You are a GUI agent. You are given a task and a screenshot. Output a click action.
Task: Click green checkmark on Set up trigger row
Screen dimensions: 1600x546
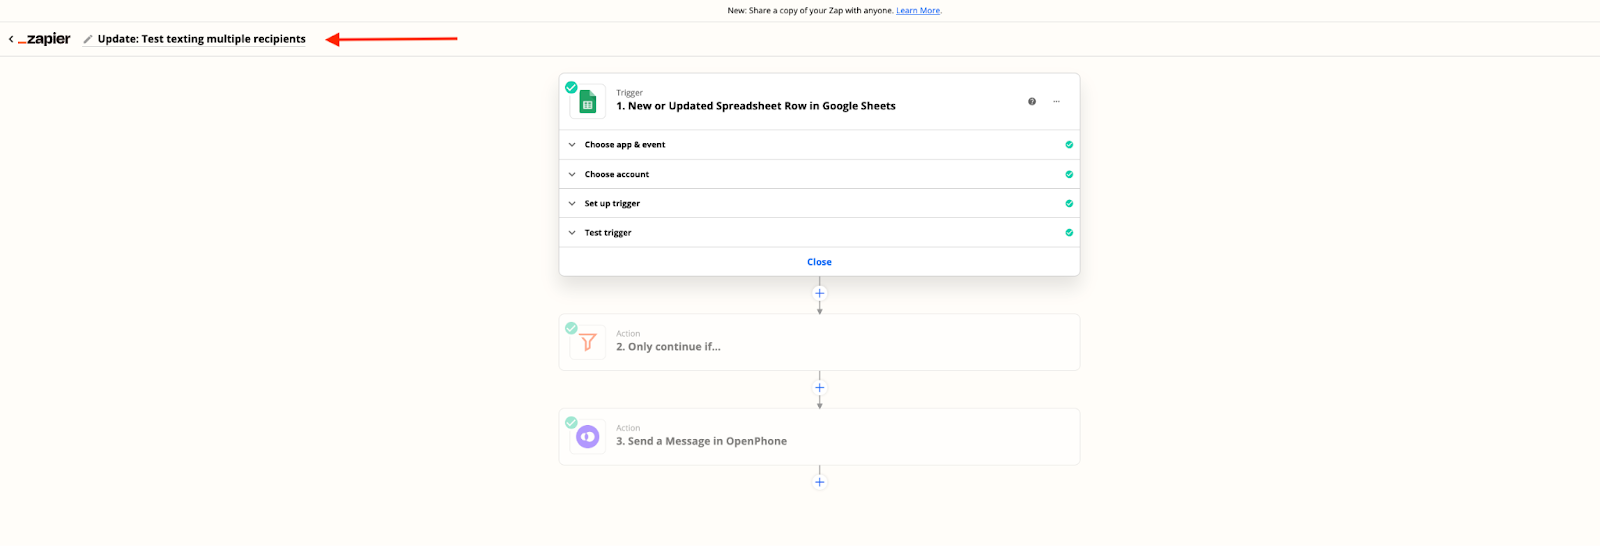click(1069, 203)
